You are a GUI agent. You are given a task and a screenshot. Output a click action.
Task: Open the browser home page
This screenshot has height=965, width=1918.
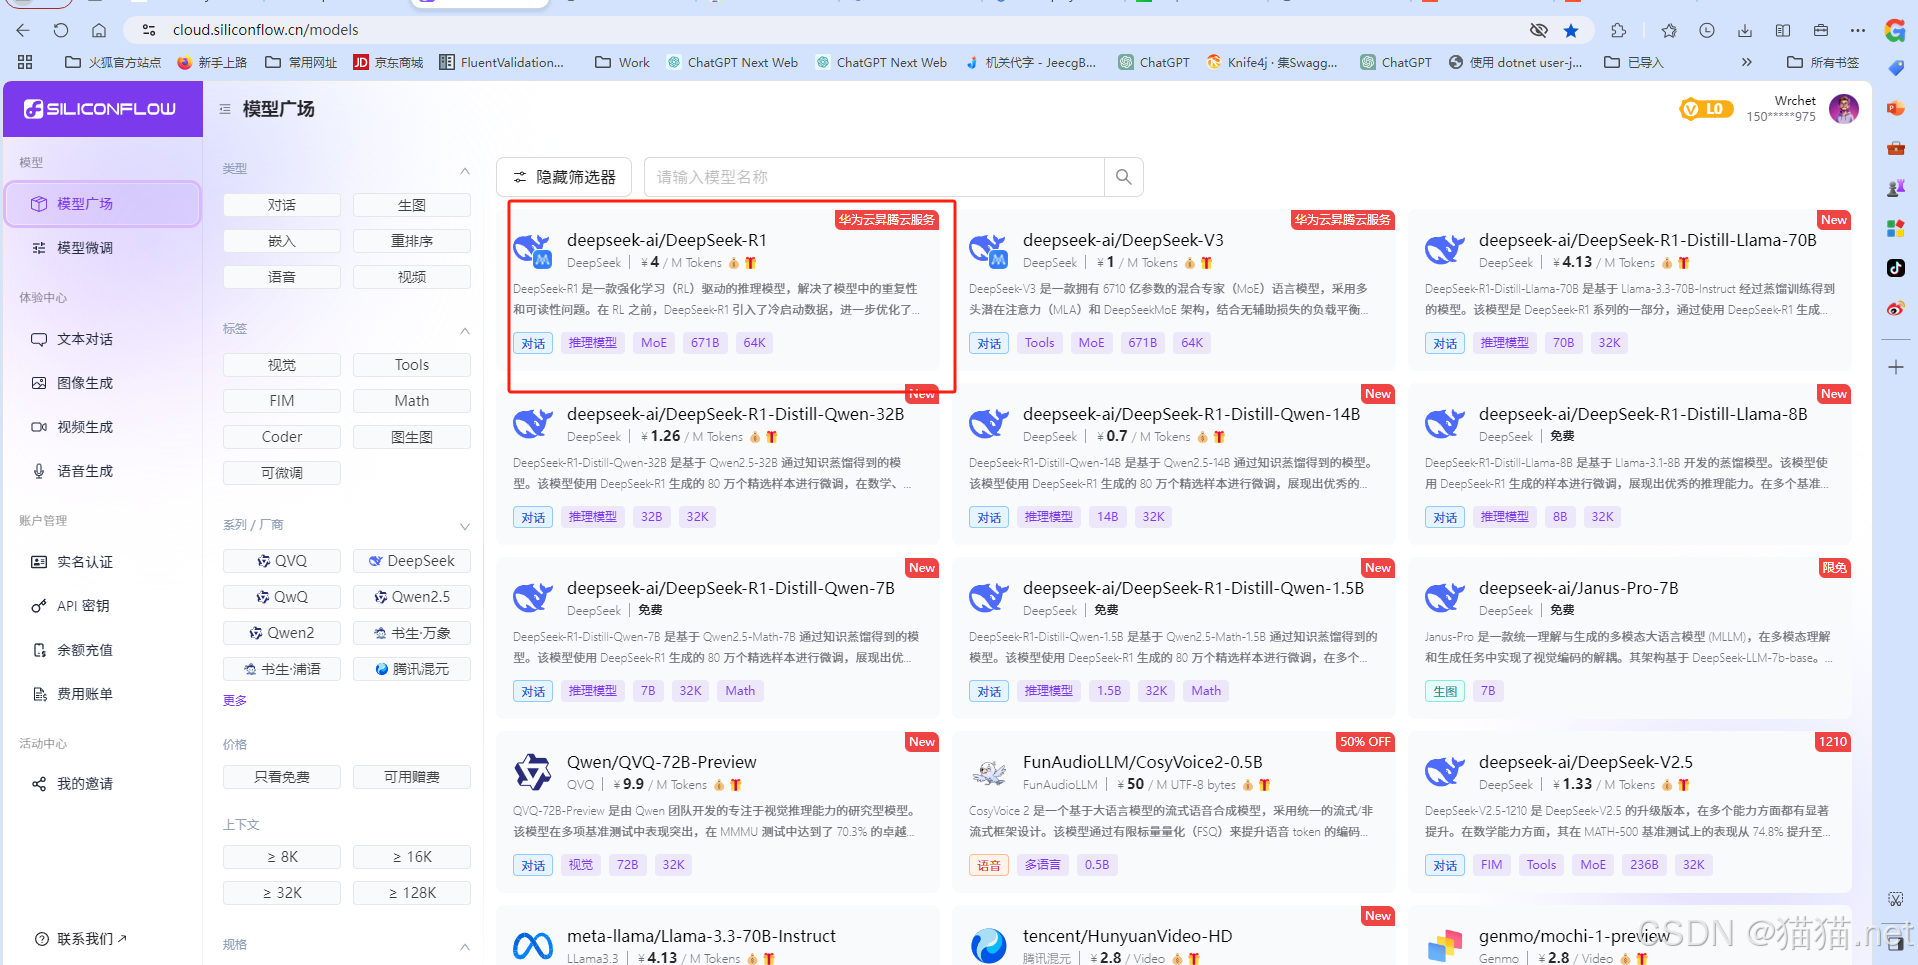pos(98,30)
